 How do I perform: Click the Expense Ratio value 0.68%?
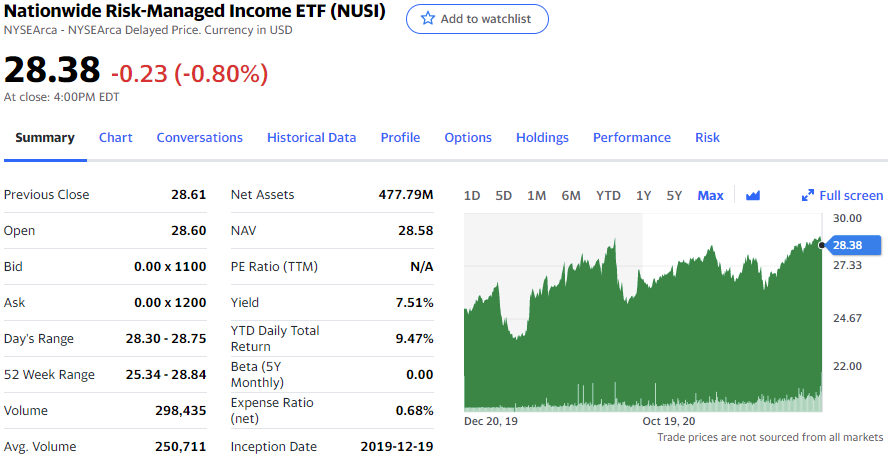[415, 411]
